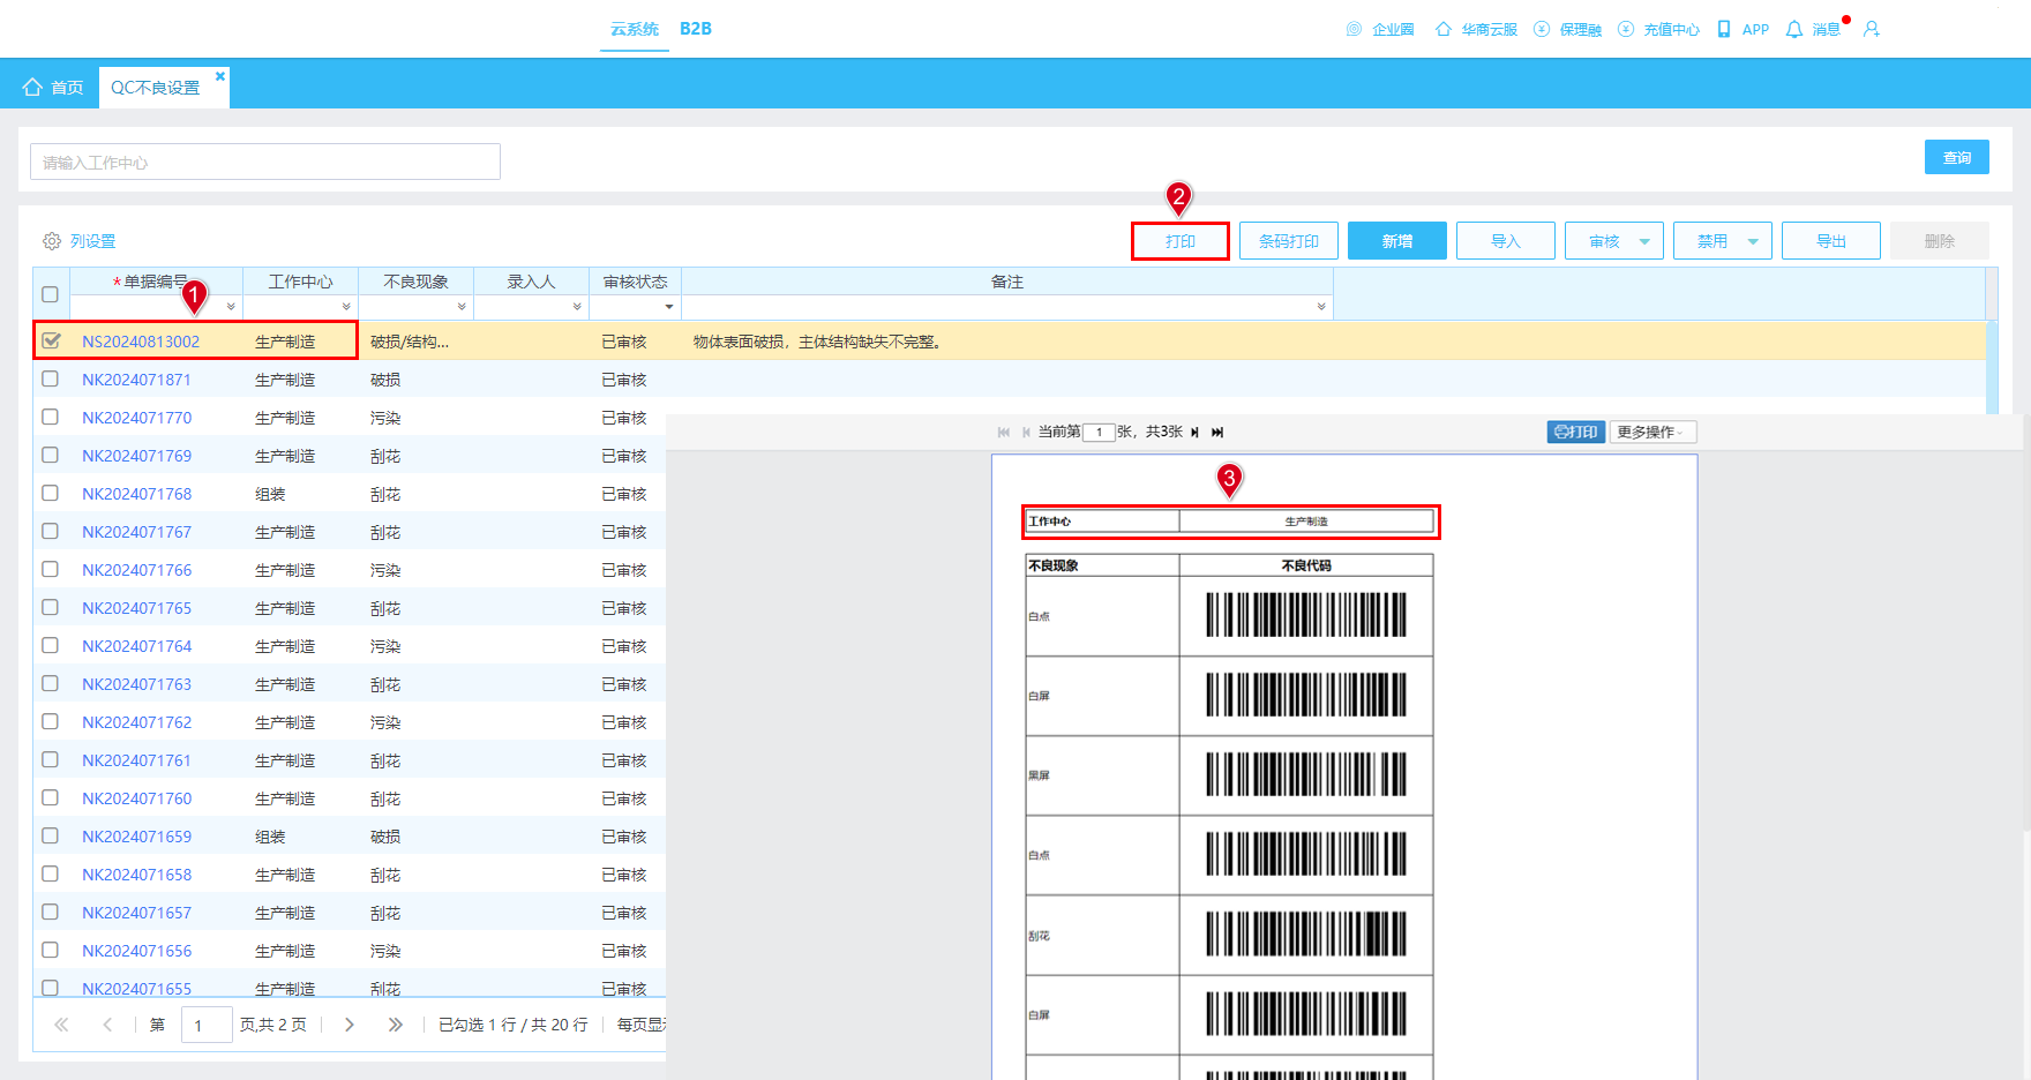
Task: Open 更多操作 dropdown in print preview
Action: click(x=1651, y=432)
